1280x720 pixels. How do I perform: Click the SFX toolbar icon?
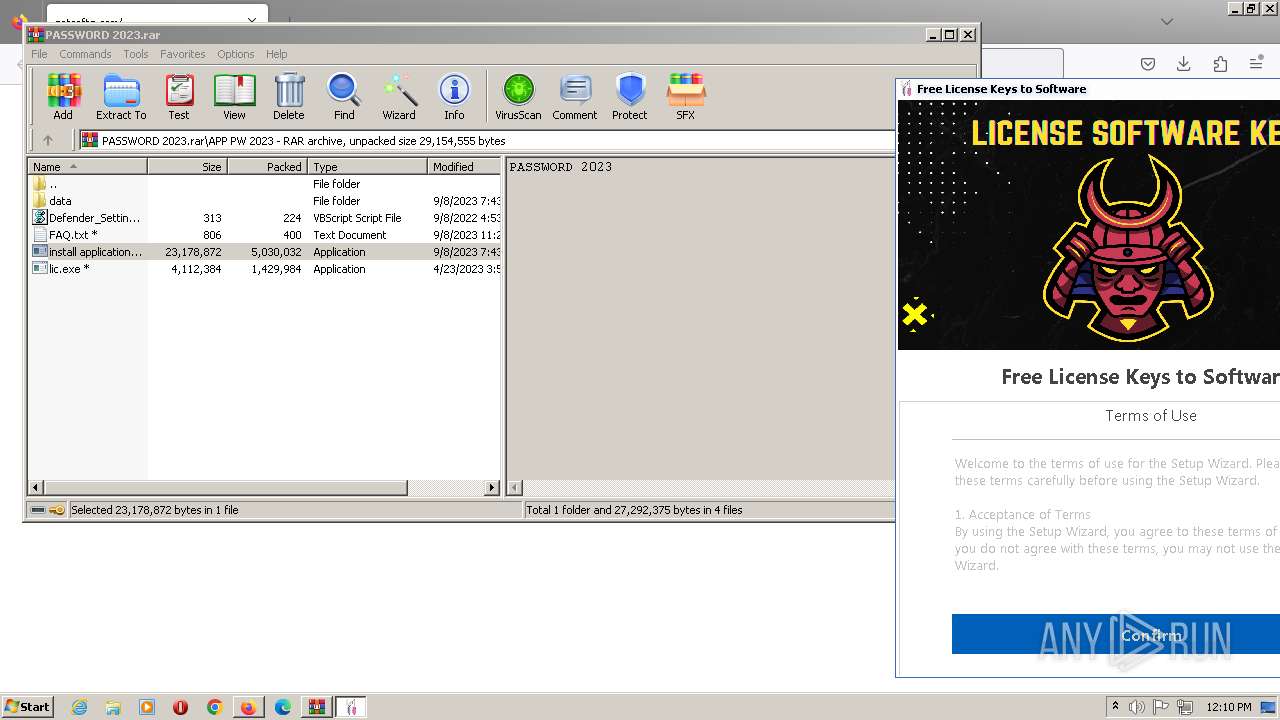685,97
